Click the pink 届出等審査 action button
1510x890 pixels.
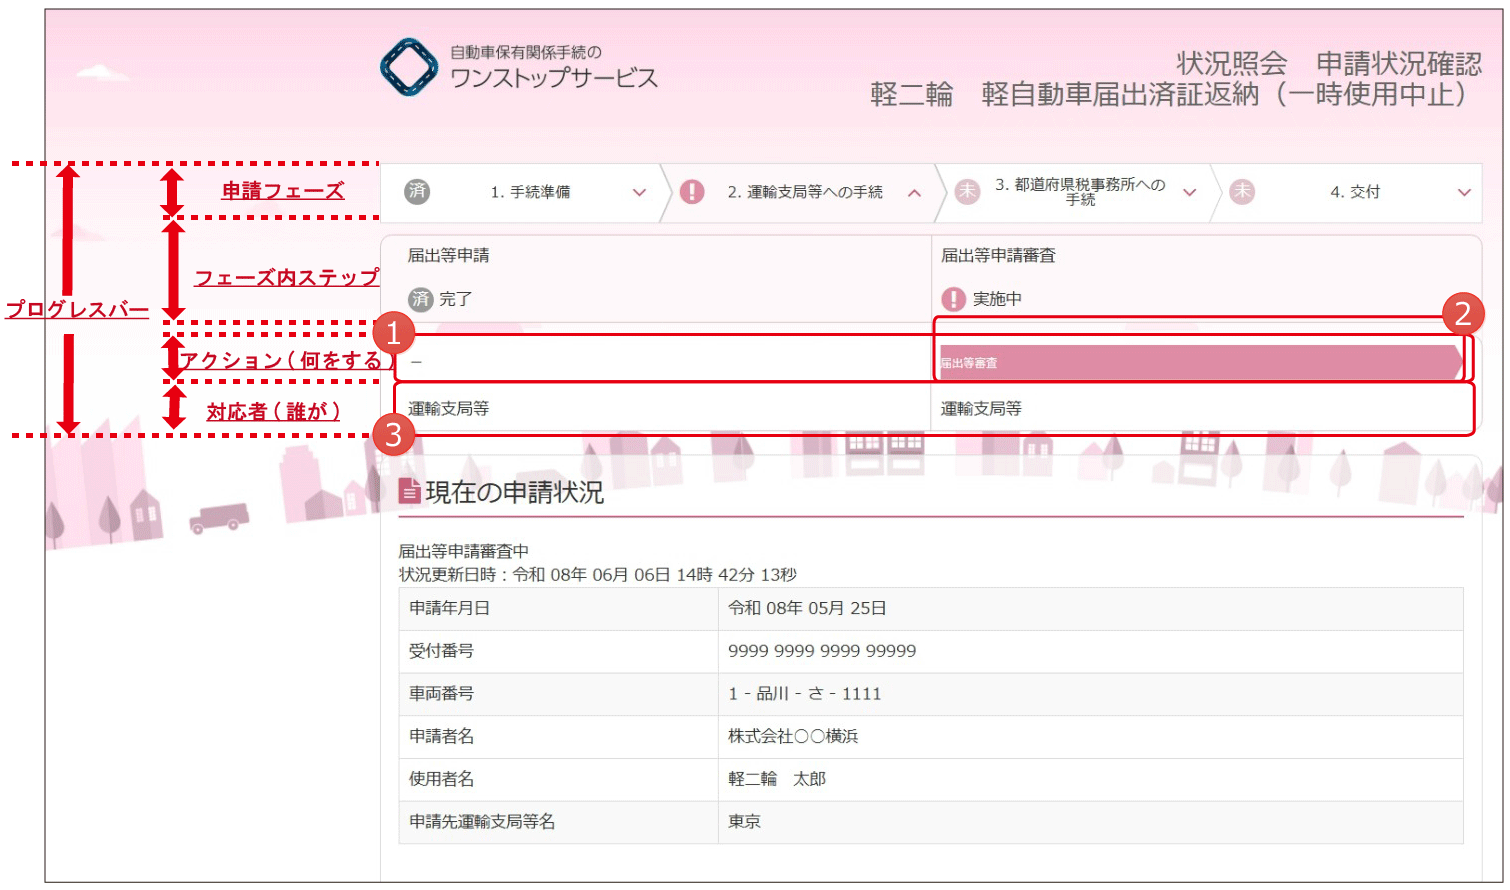(1198, 362)
